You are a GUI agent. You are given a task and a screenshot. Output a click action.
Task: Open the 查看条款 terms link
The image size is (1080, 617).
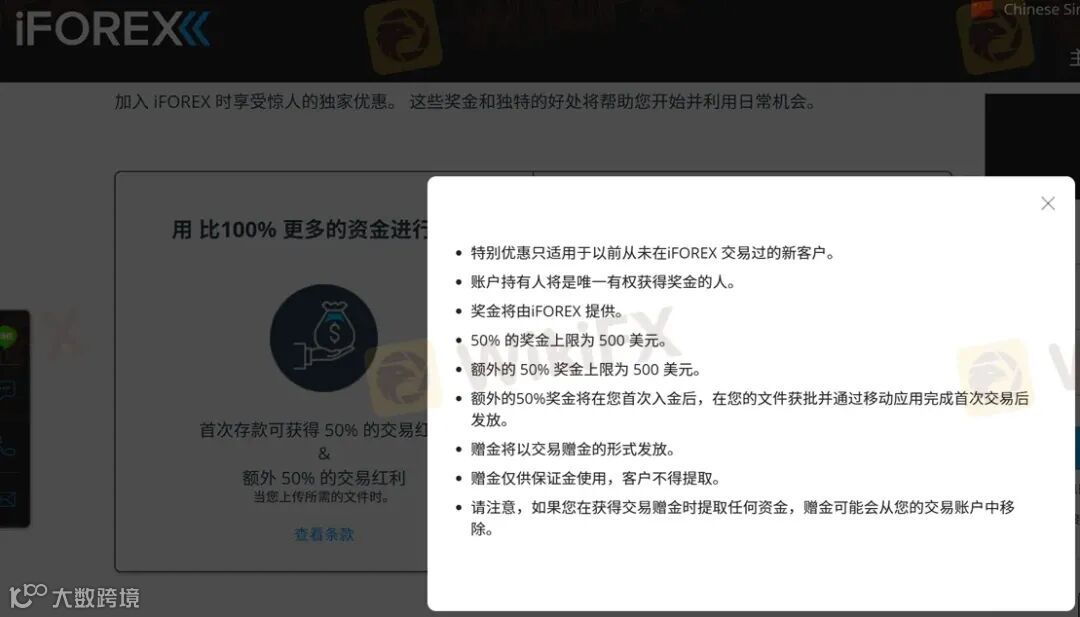coord(324,534)
